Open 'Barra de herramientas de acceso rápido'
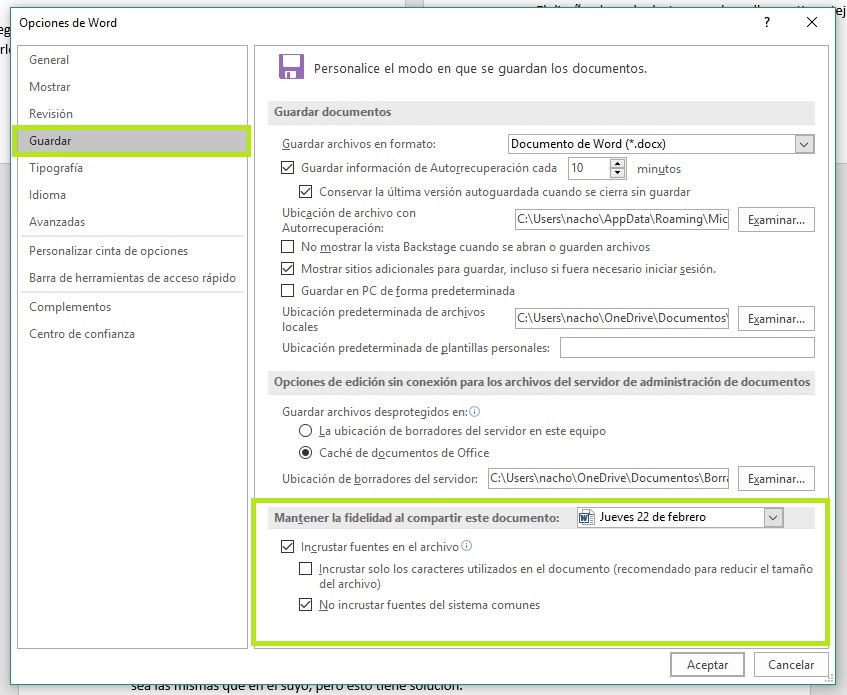847x695 pixels. tap(132, 278)
